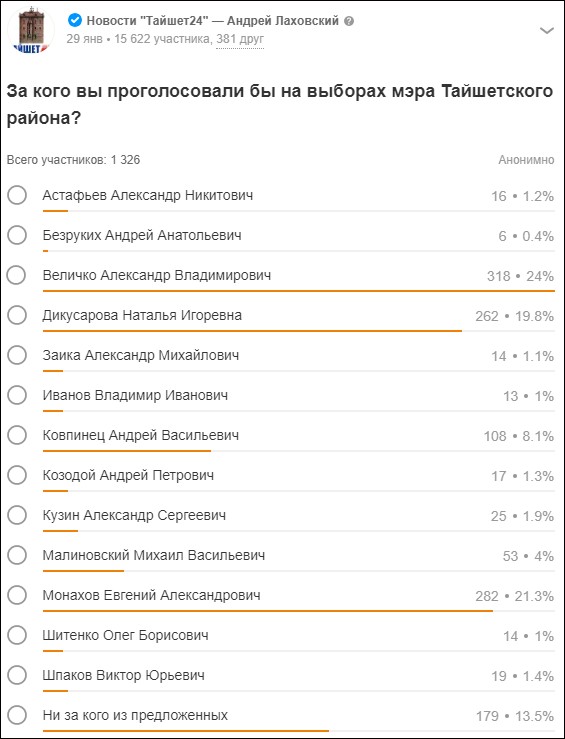Select Безруких Андрей Анатольевич radio option
The image size is (565, 739).
pos(17,235)
